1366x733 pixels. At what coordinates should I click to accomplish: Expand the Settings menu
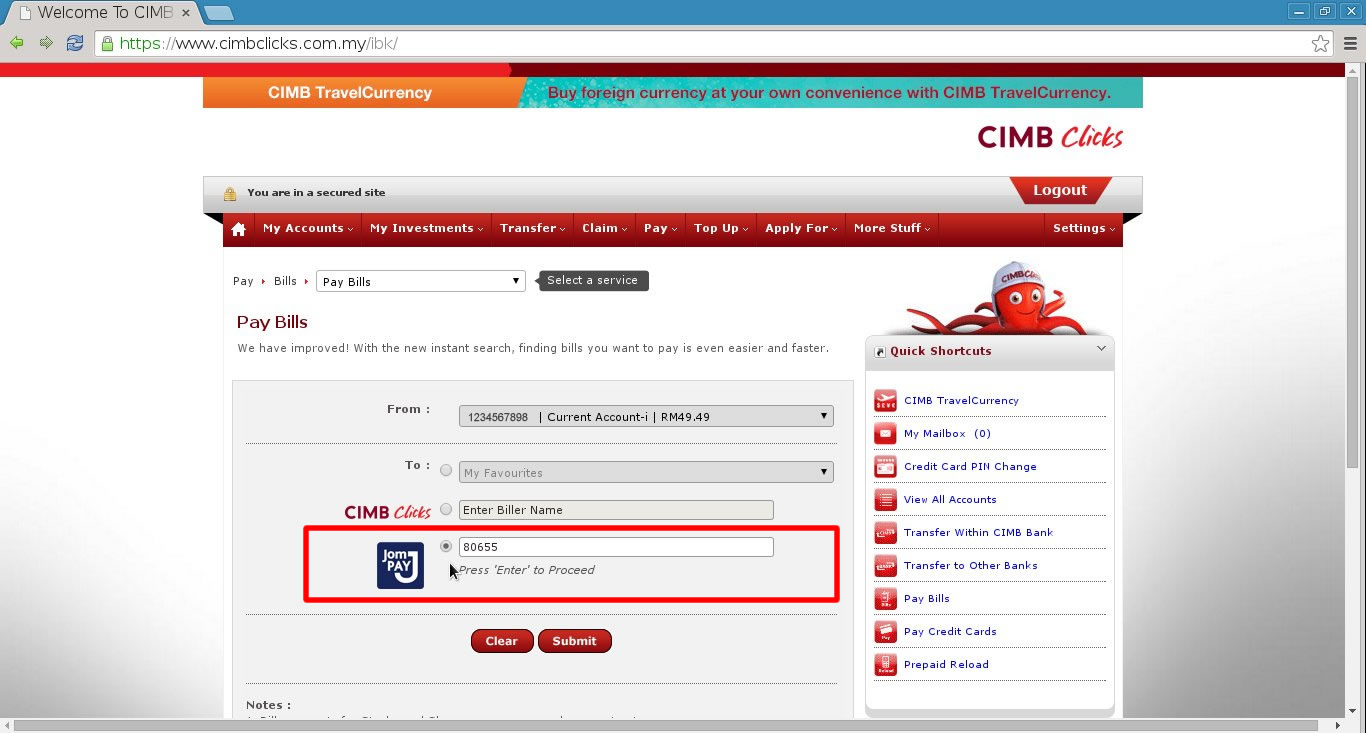[1084, 229]
